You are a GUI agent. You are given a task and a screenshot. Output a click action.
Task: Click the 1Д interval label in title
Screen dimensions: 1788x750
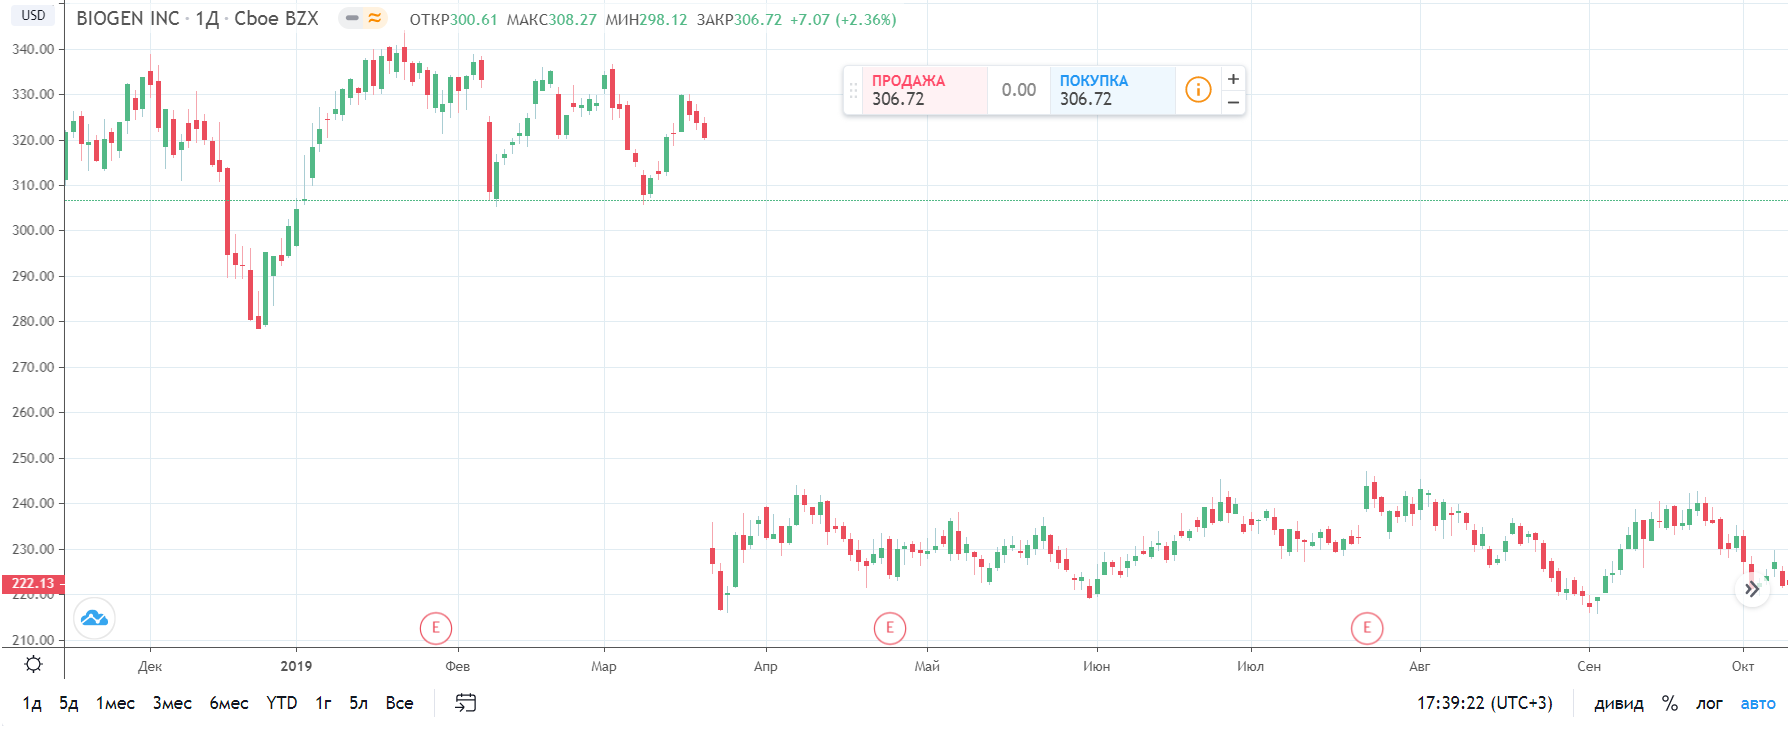click(x=207, y=18)
